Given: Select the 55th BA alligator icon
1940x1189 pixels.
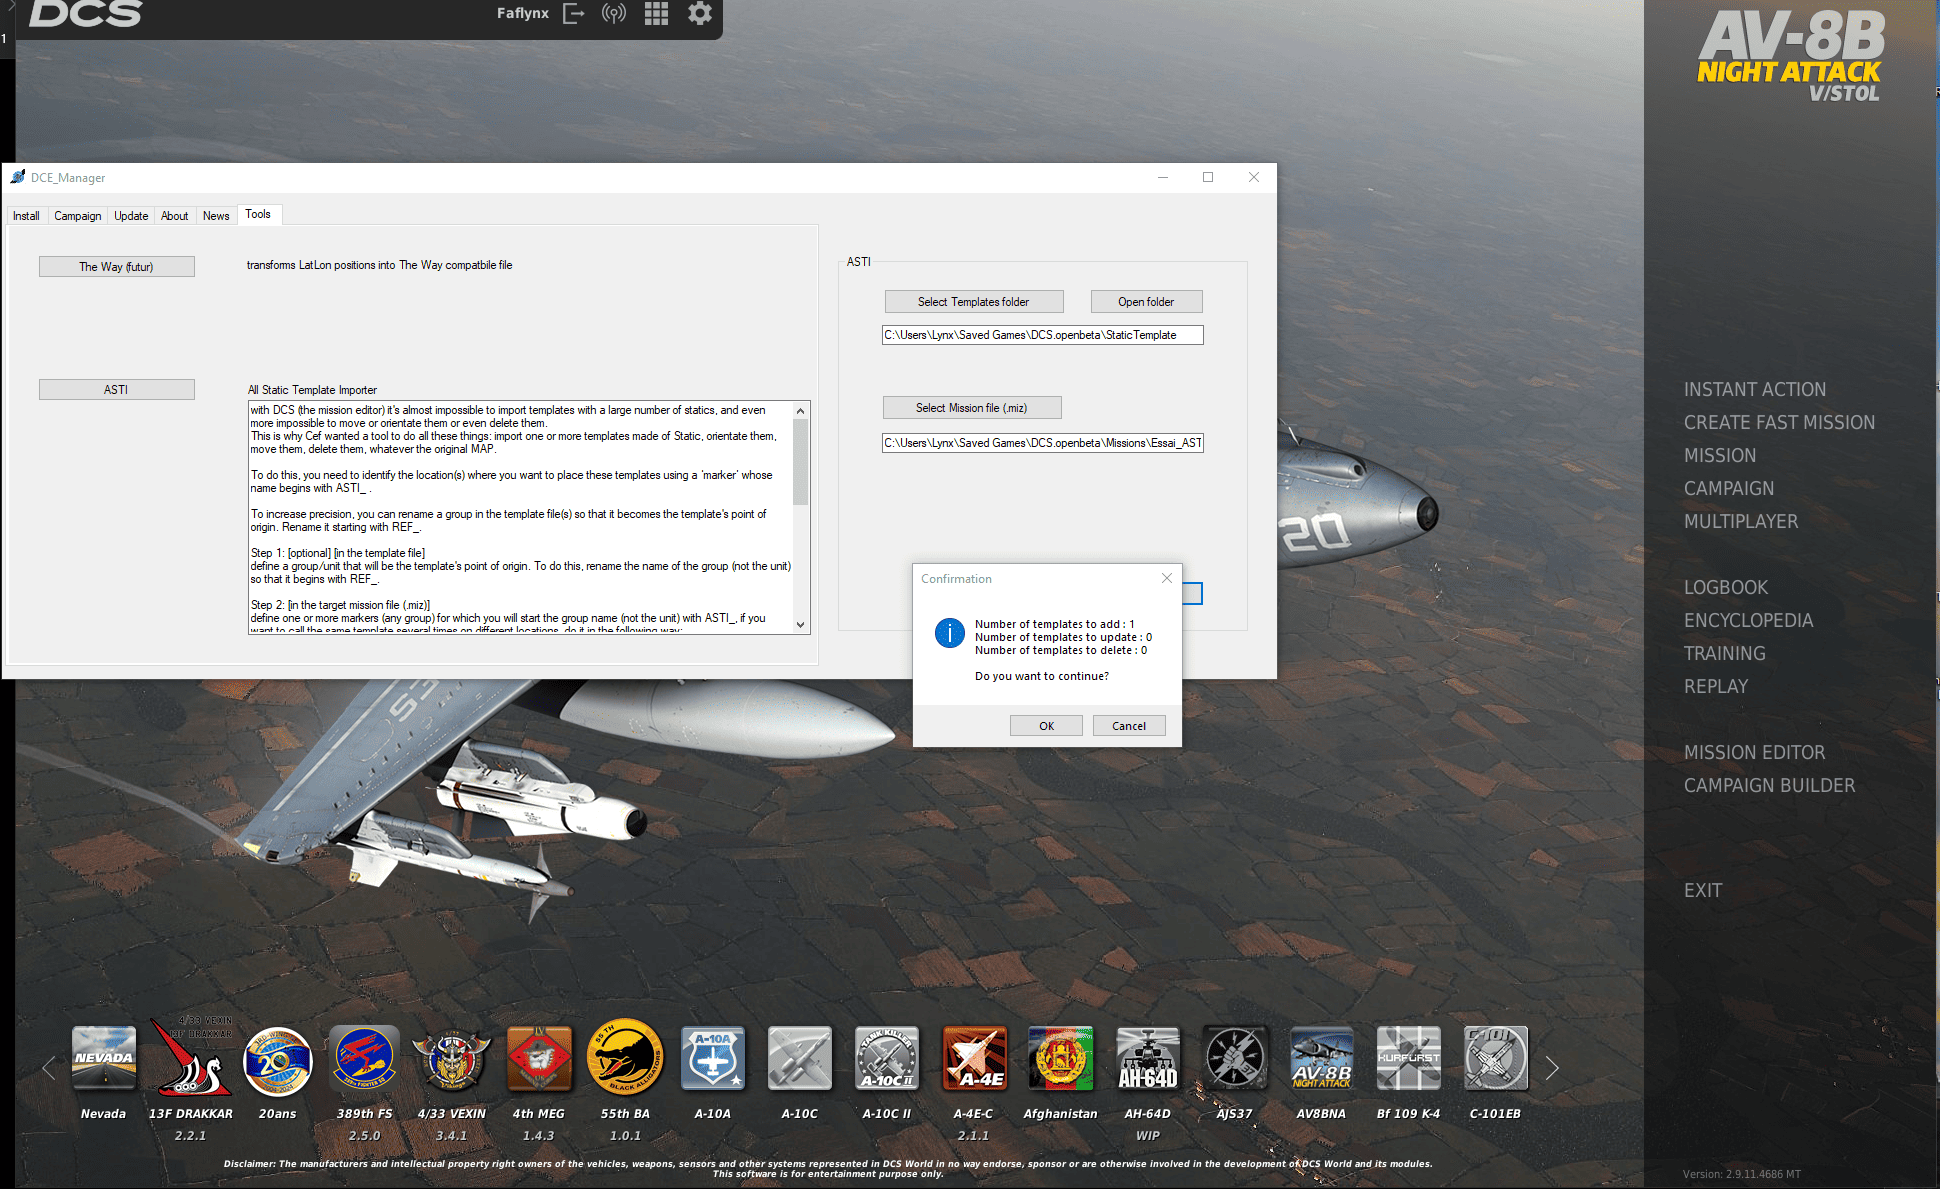Looking at the screenshot, I should [x=625, y=1058].
